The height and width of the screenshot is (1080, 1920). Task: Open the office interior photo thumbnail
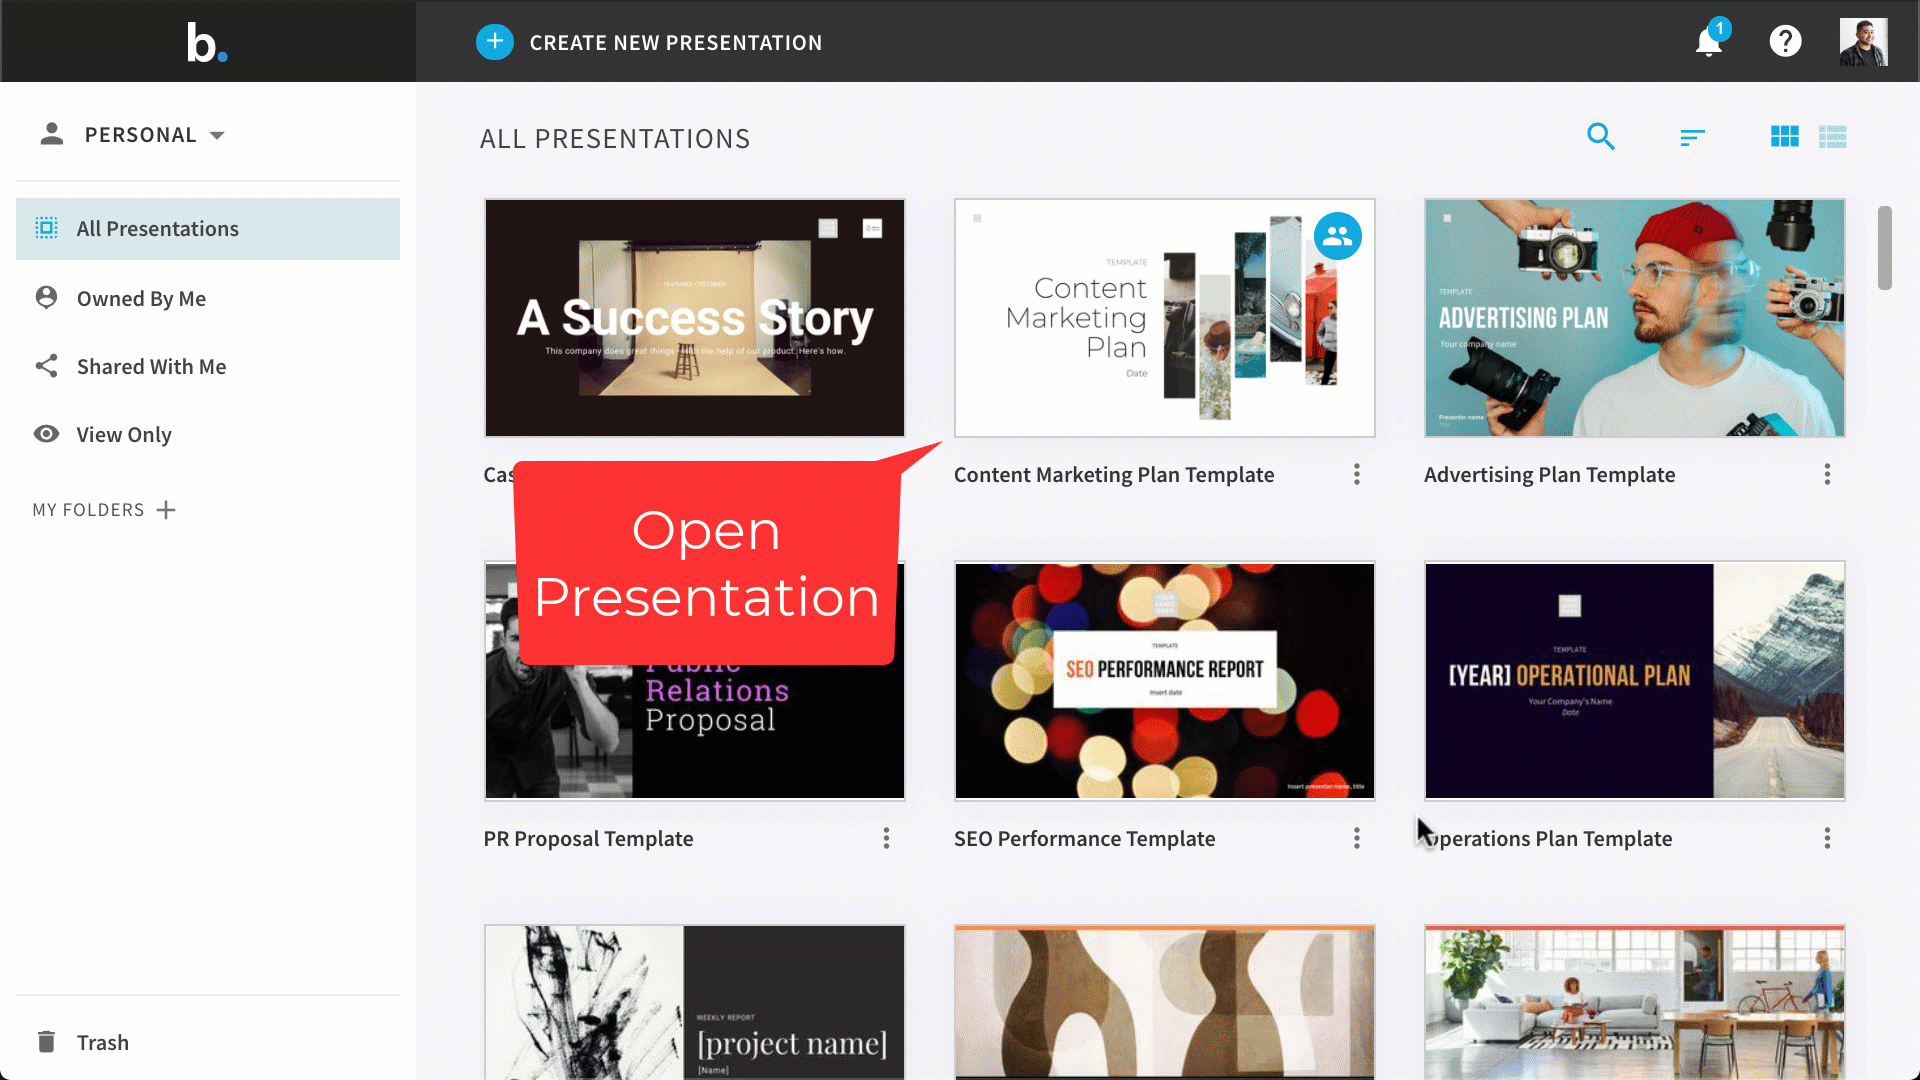coord(1635,1002)
